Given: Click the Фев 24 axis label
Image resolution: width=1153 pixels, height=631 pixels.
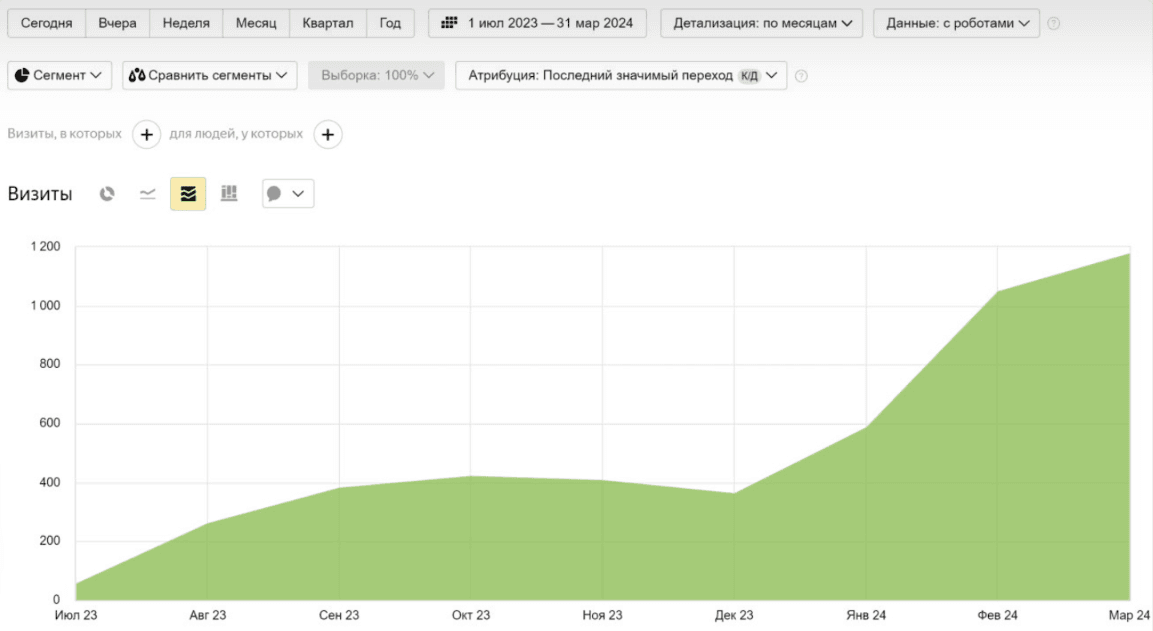Looking at the screenshot, I should [997, 615].
